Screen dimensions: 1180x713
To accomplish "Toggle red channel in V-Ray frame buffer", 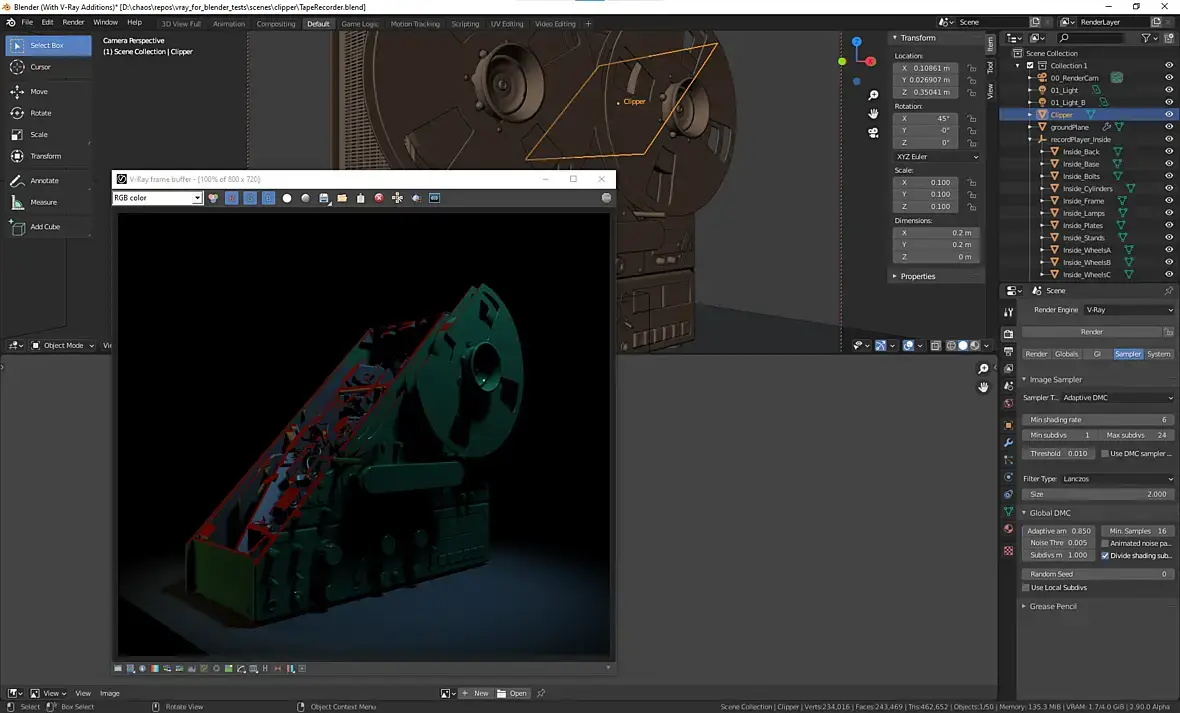I will [232, 198].
